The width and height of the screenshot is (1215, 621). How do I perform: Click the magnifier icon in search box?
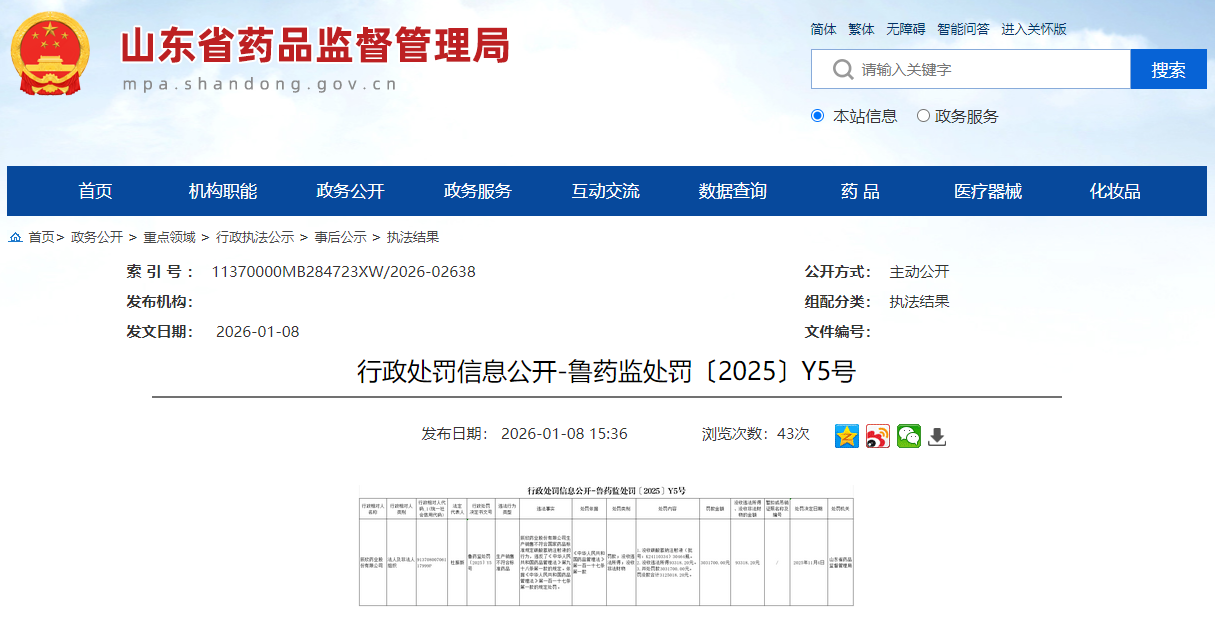tap(843, 69)
